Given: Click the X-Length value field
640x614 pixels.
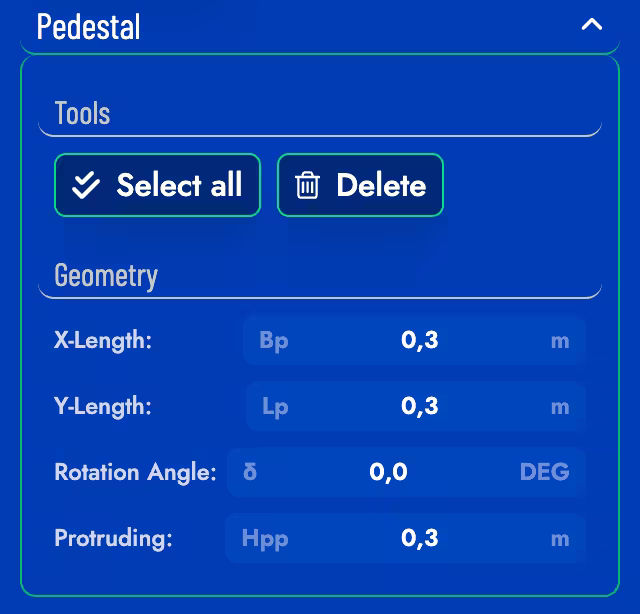Looking at the screenshot, I should [x=419, y=340].
